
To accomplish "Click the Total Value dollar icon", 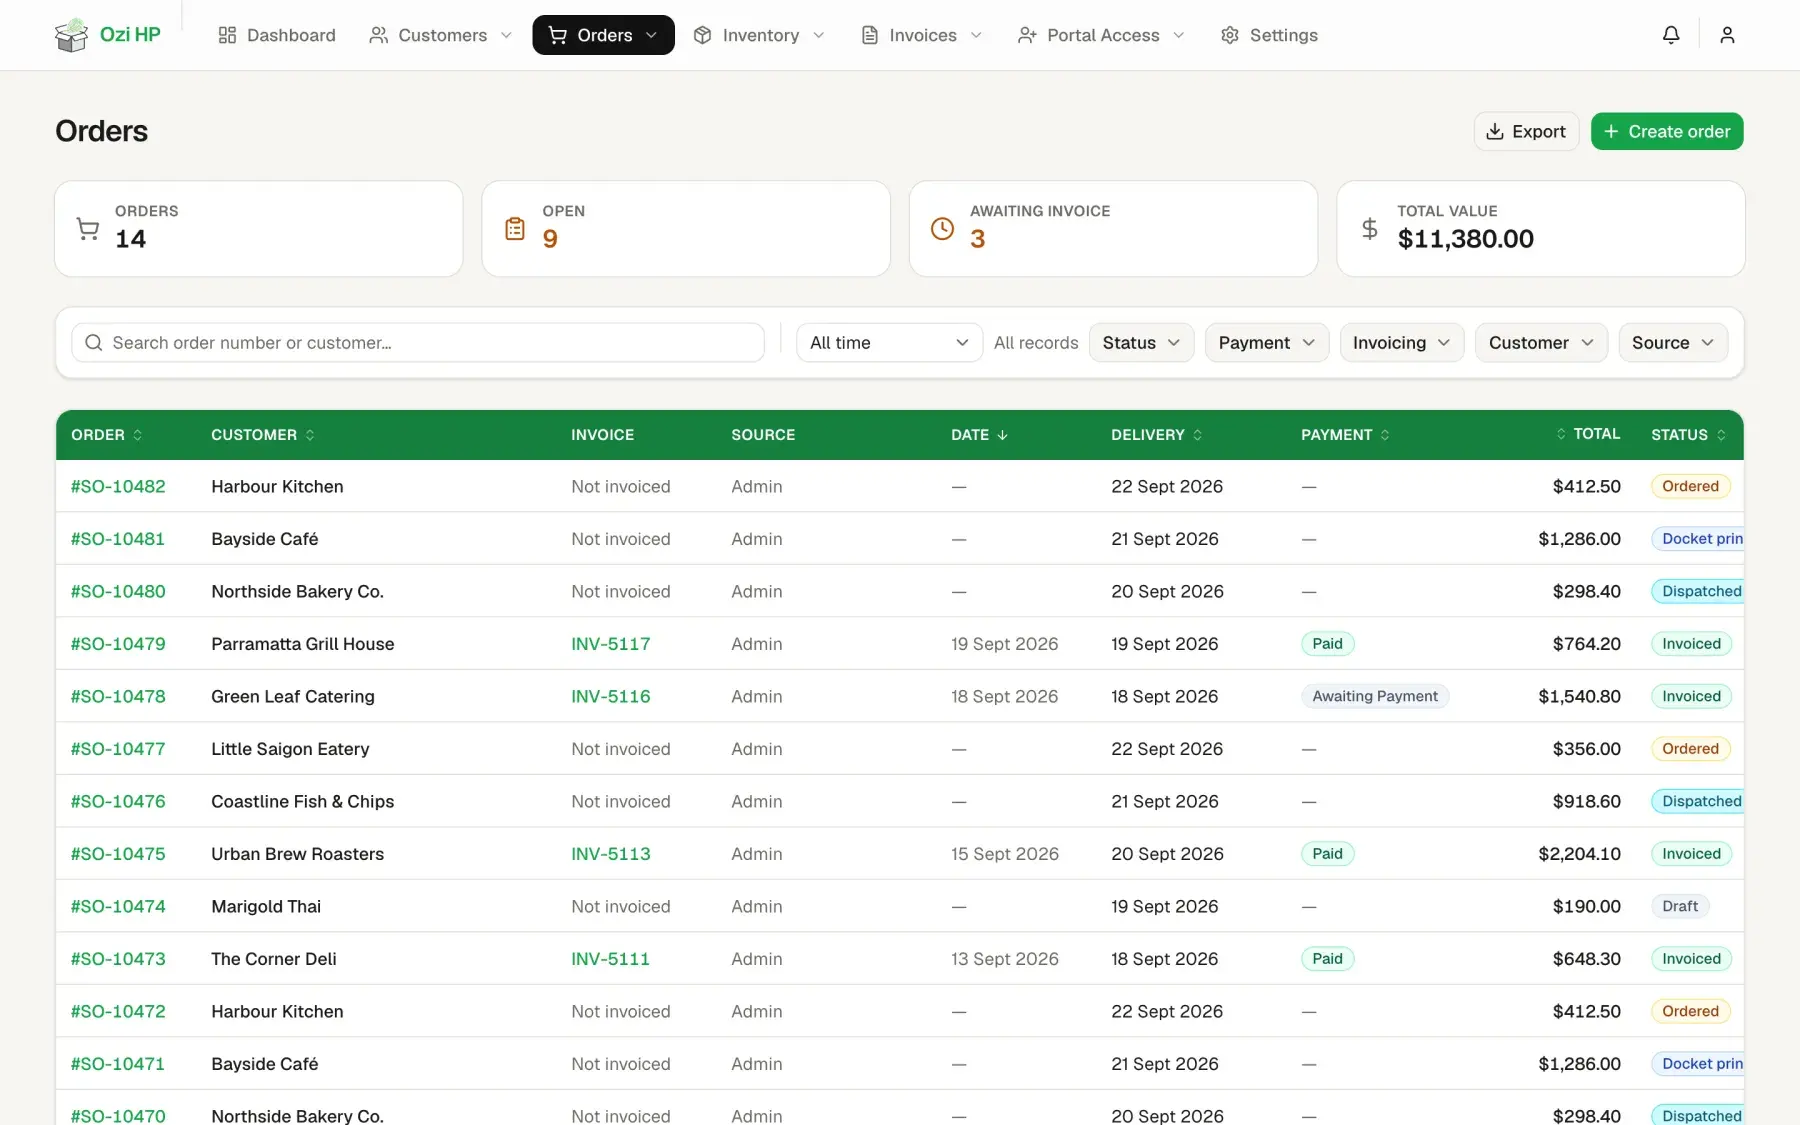I will (1370, 229).
